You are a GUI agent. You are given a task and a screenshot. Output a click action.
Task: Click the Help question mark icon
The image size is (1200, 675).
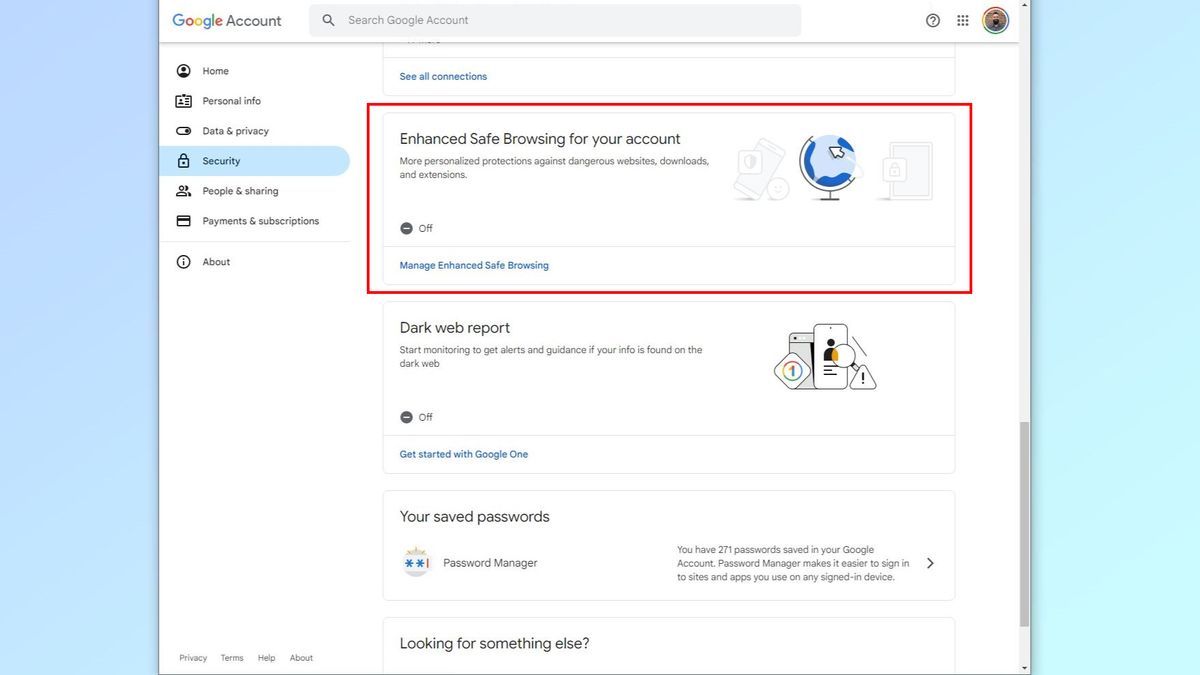932,20
